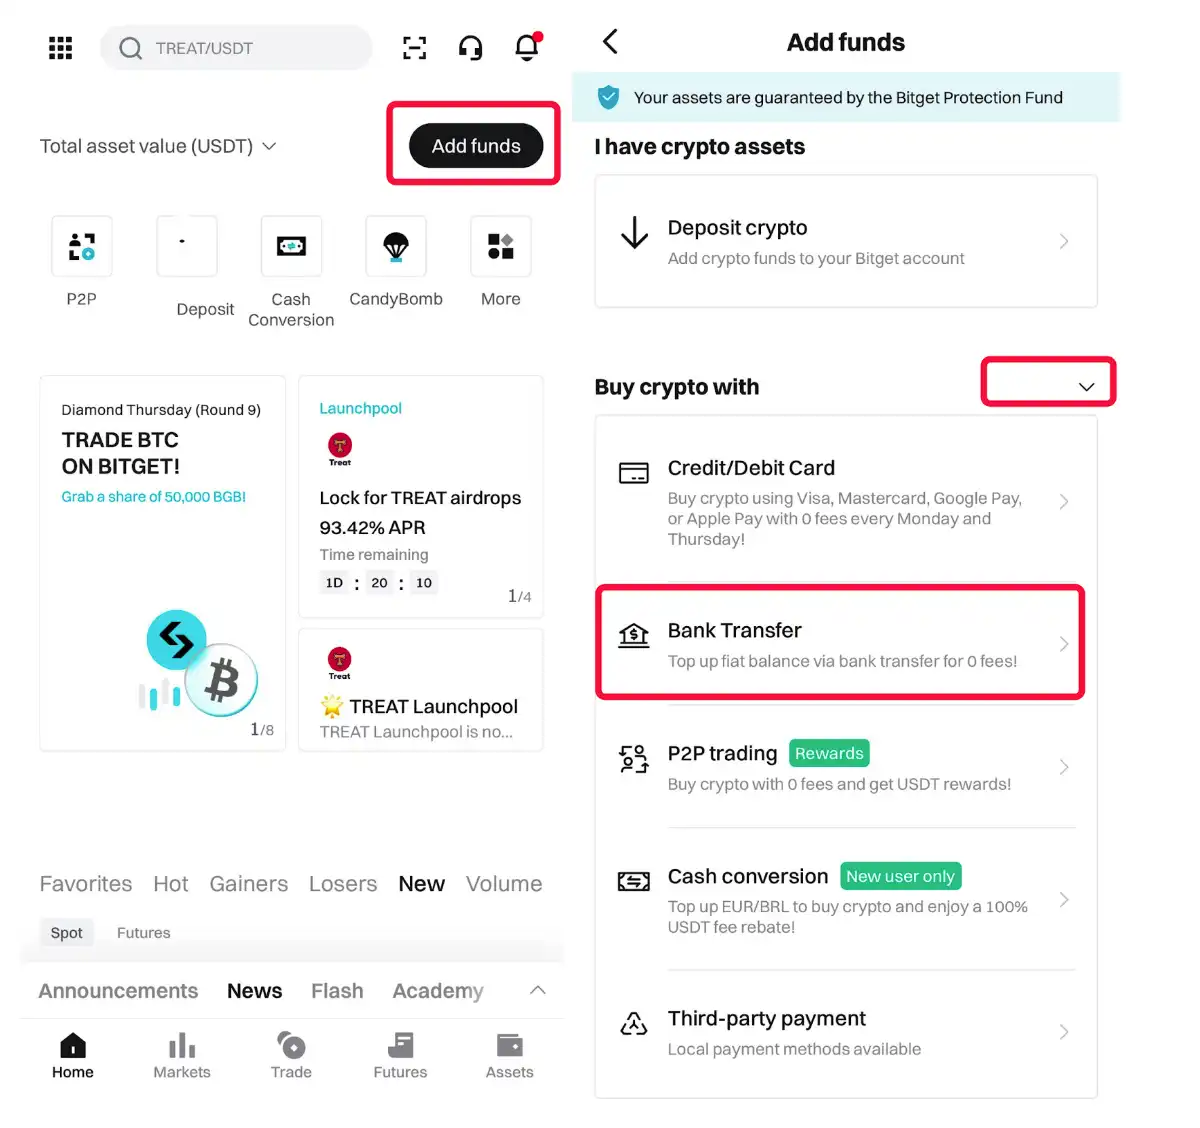The image size is (1200, 1128).
Task: Open the Buy crypto with currency dropdown
Action: click(x=1085, y=386)
